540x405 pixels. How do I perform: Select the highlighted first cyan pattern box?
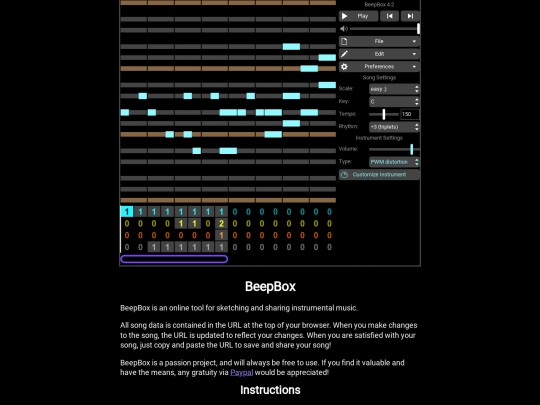pyautogui.click(x=127, y=211)
